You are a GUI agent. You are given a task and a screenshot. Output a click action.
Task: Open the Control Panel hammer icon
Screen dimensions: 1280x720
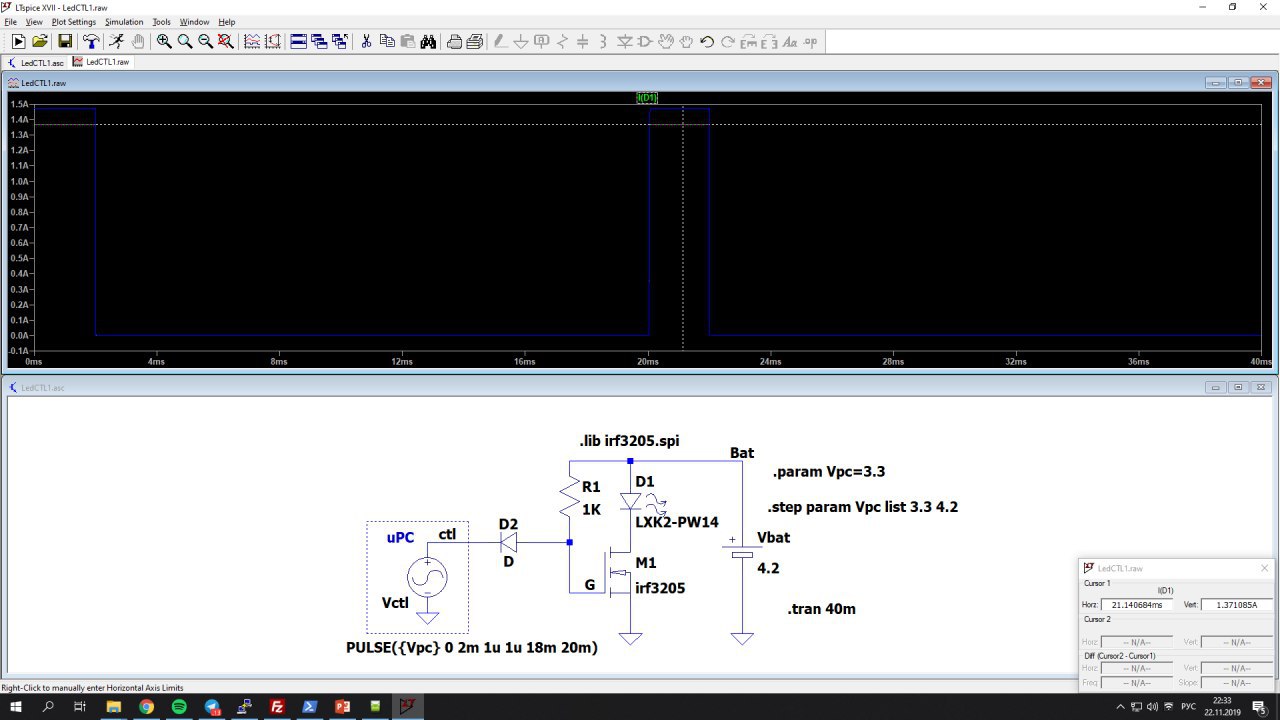(91, 41)
